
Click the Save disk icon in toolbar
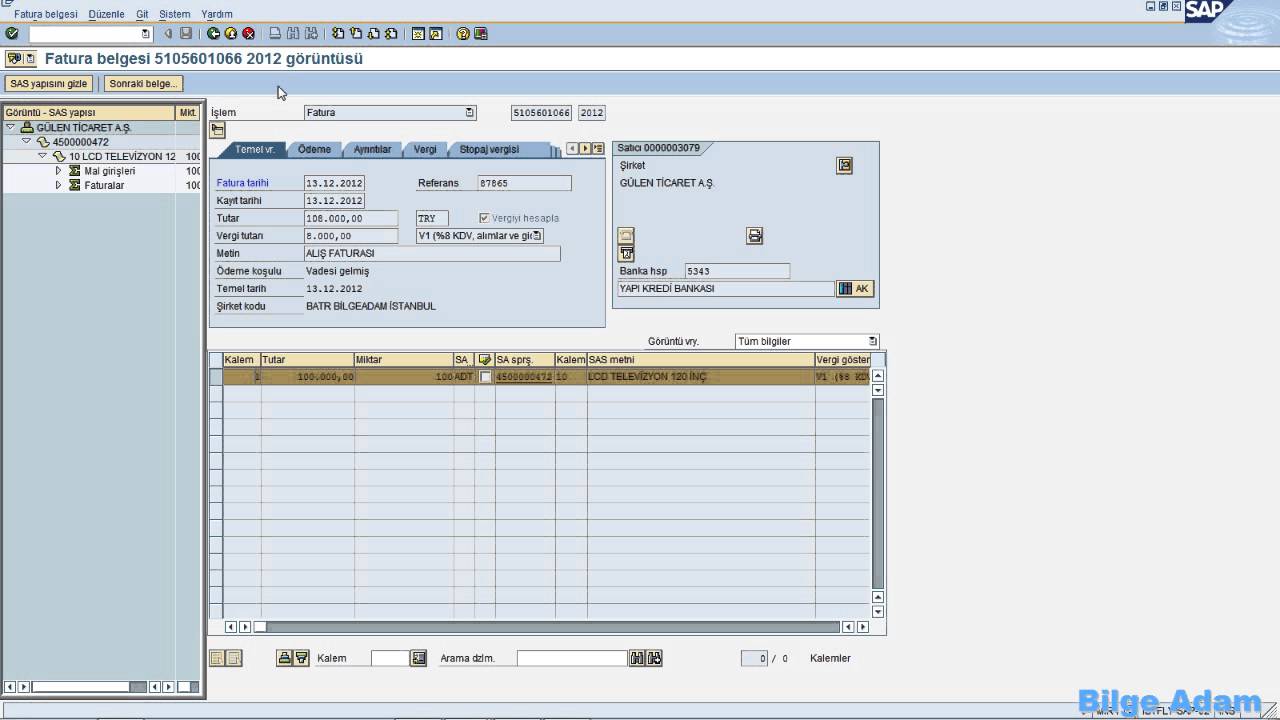pos(186,34)
